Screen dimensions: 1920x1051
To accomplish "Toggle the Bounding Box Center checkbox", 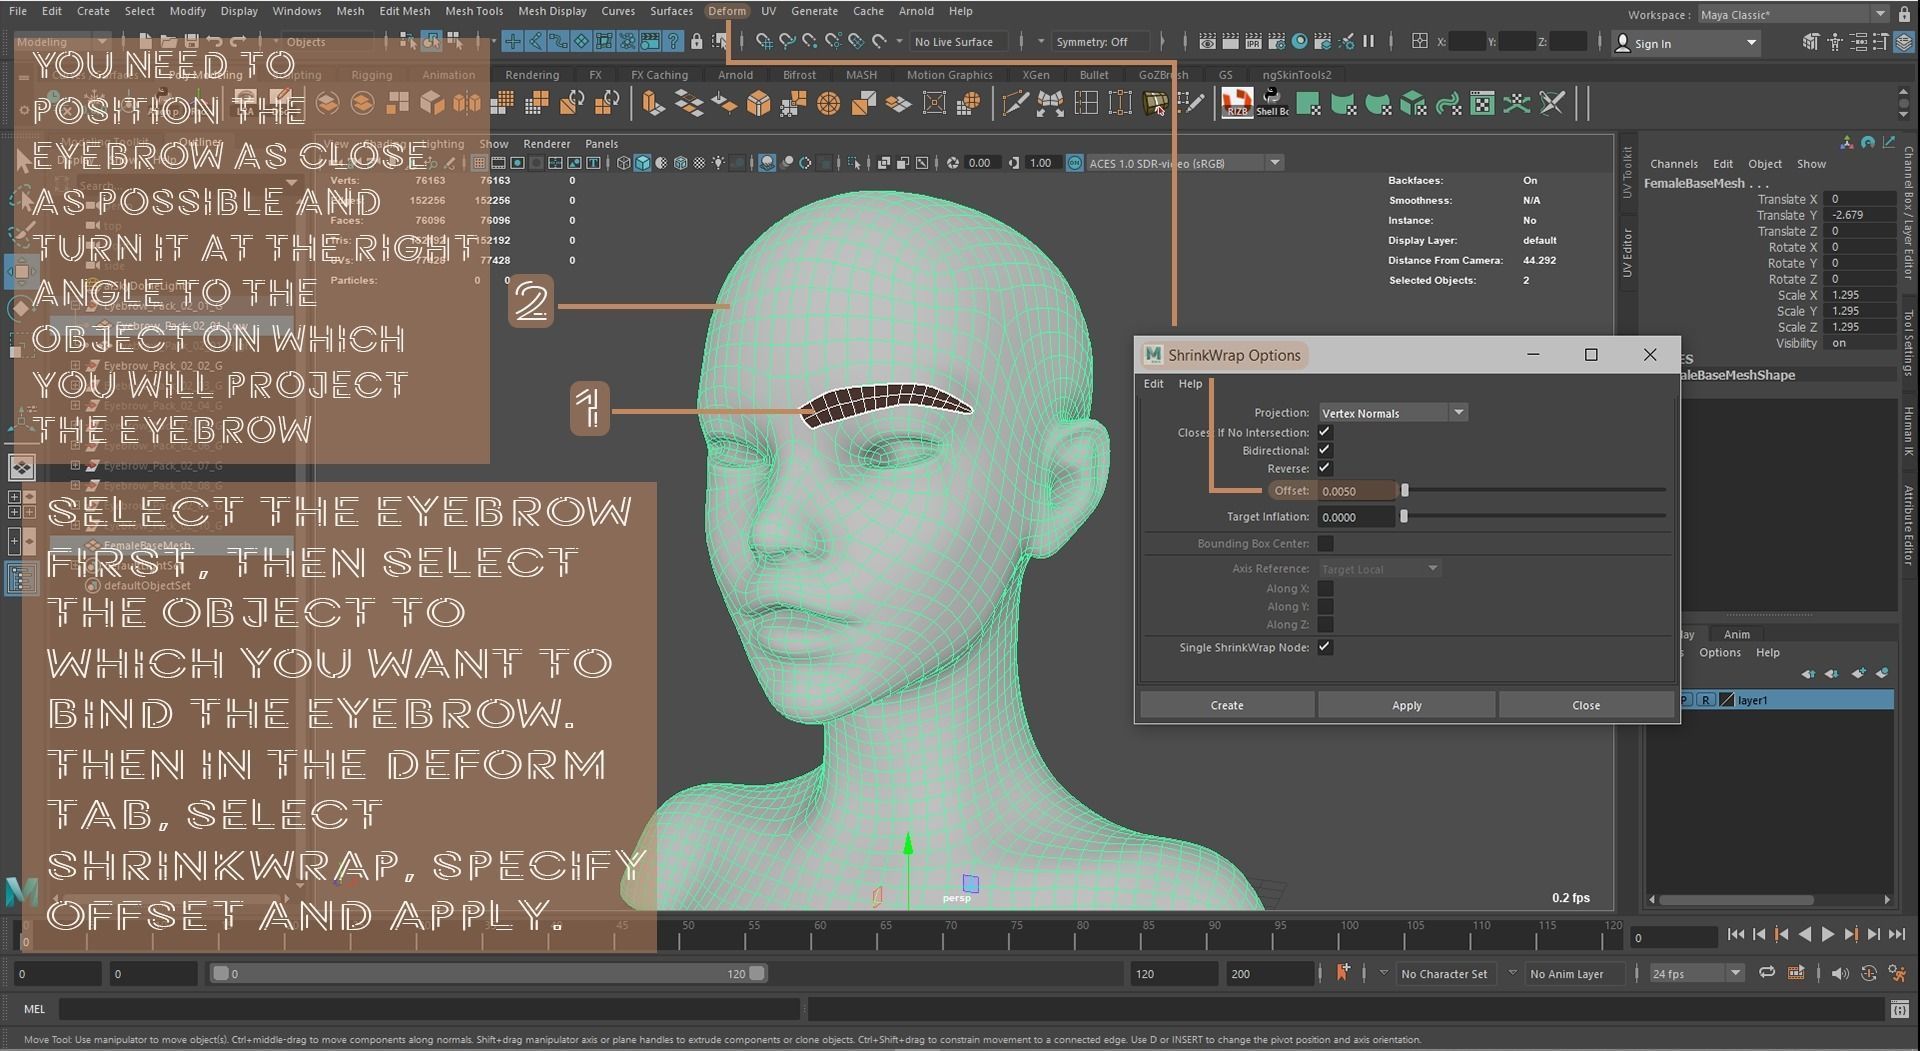I will click(x=1325, y=543).
